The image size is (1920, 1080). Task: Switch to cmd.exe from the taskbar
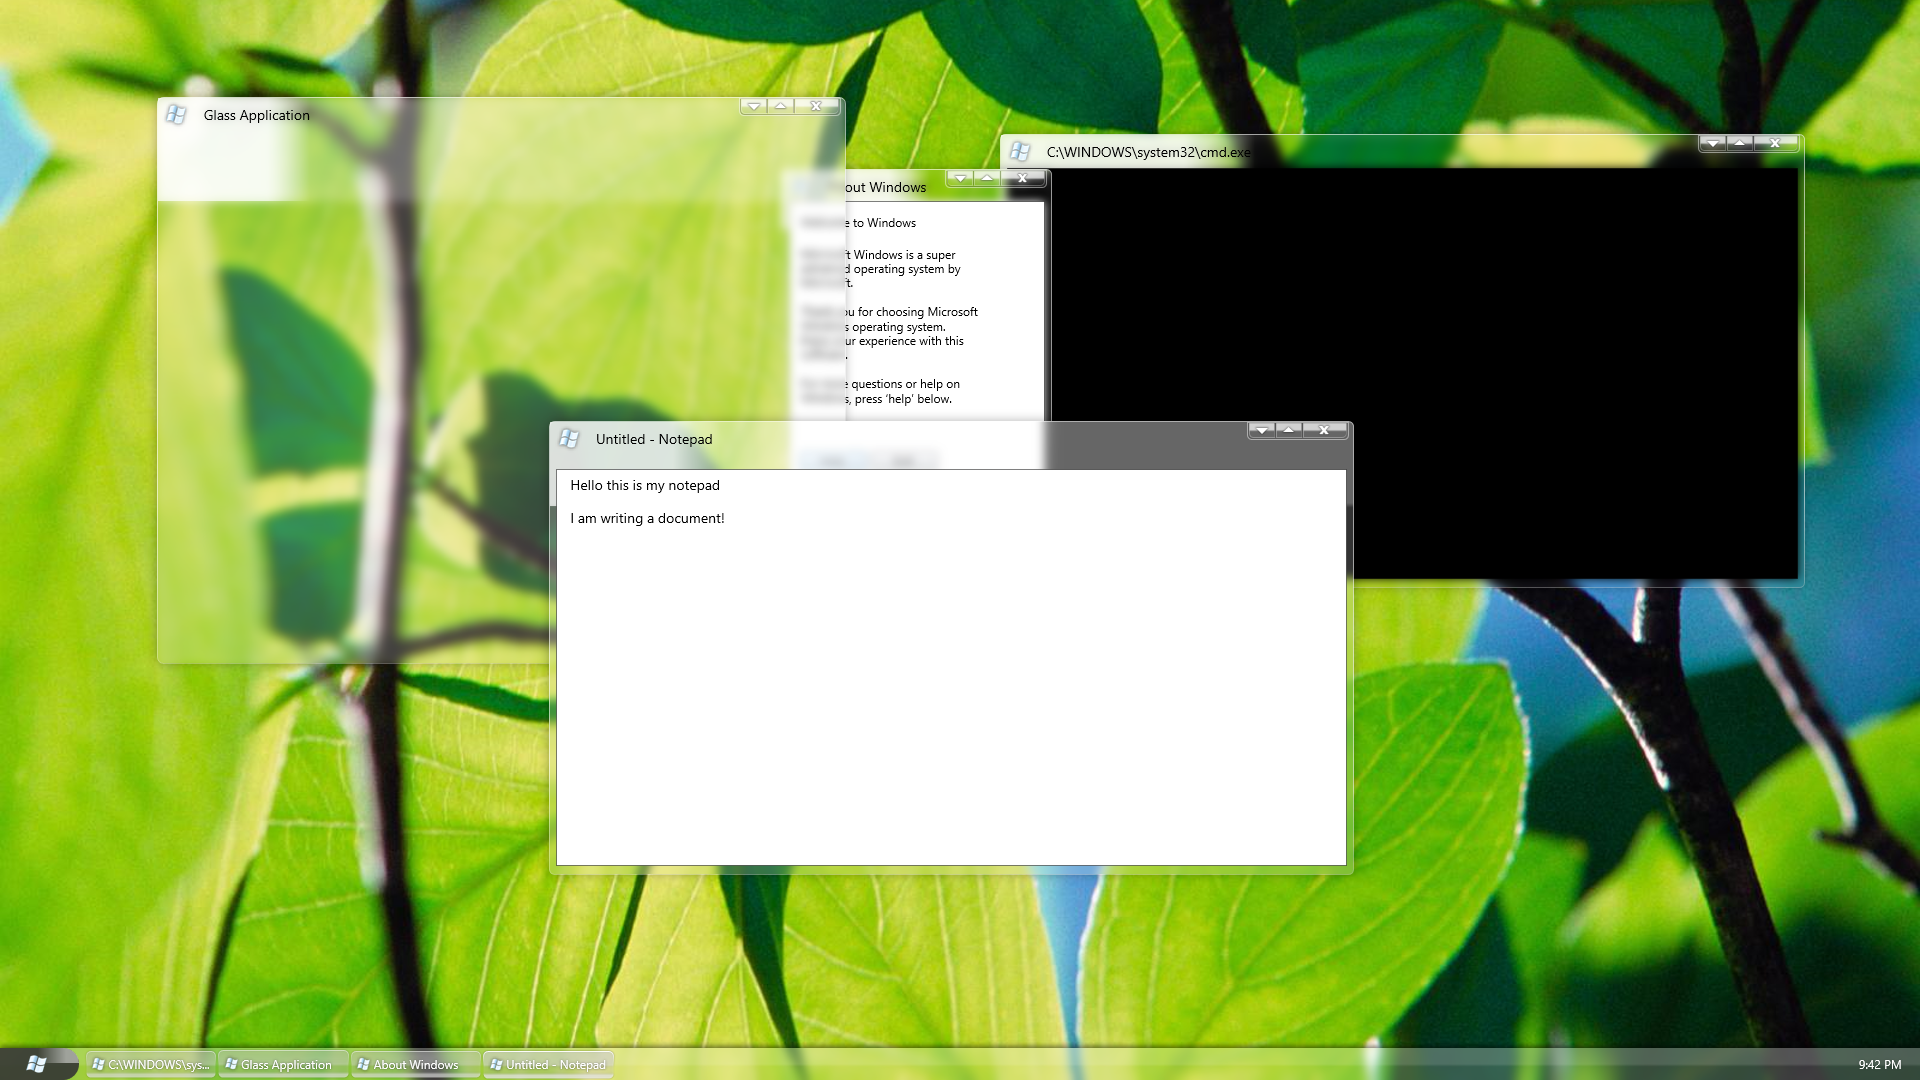click(151, 1064)
